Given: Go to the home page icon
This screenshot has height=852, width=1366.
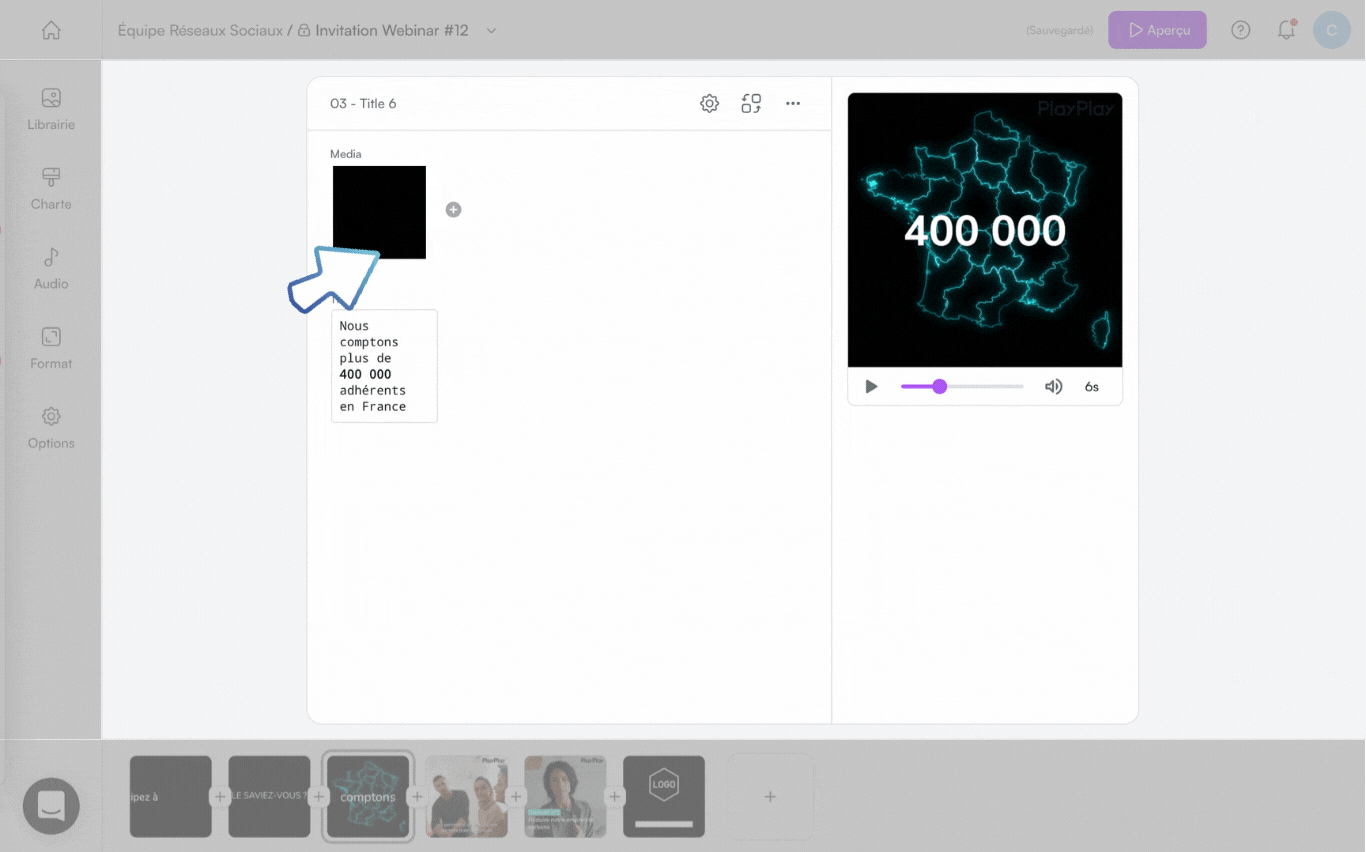Looking at the screenshot, I should 51,31.
